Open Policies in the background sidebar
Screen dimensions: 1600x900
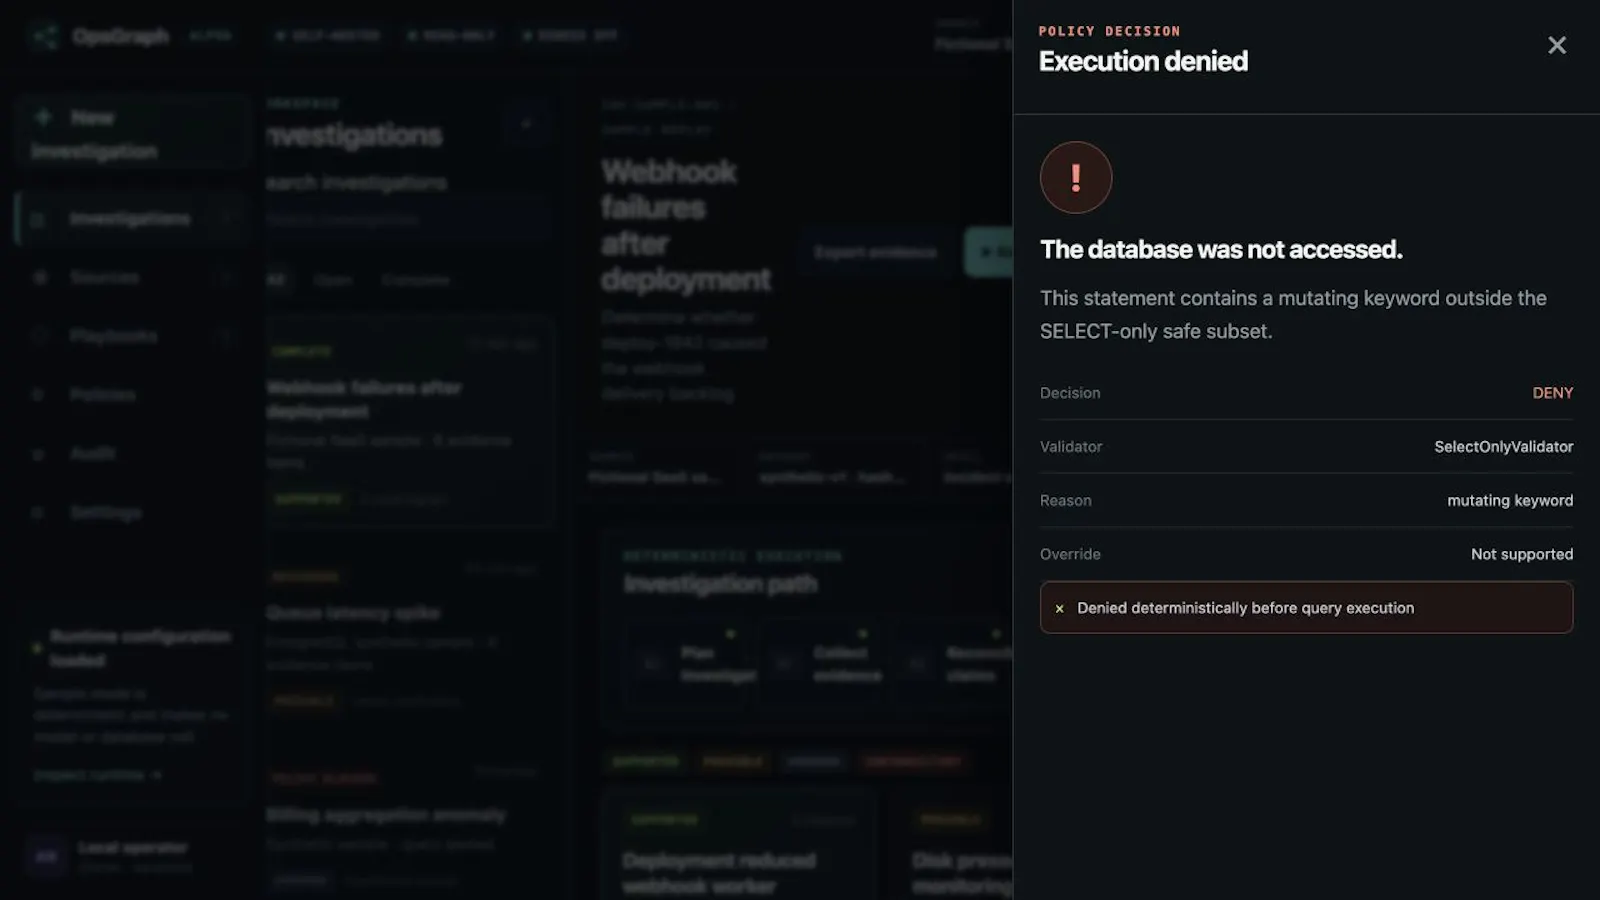[x=130, y=395]
